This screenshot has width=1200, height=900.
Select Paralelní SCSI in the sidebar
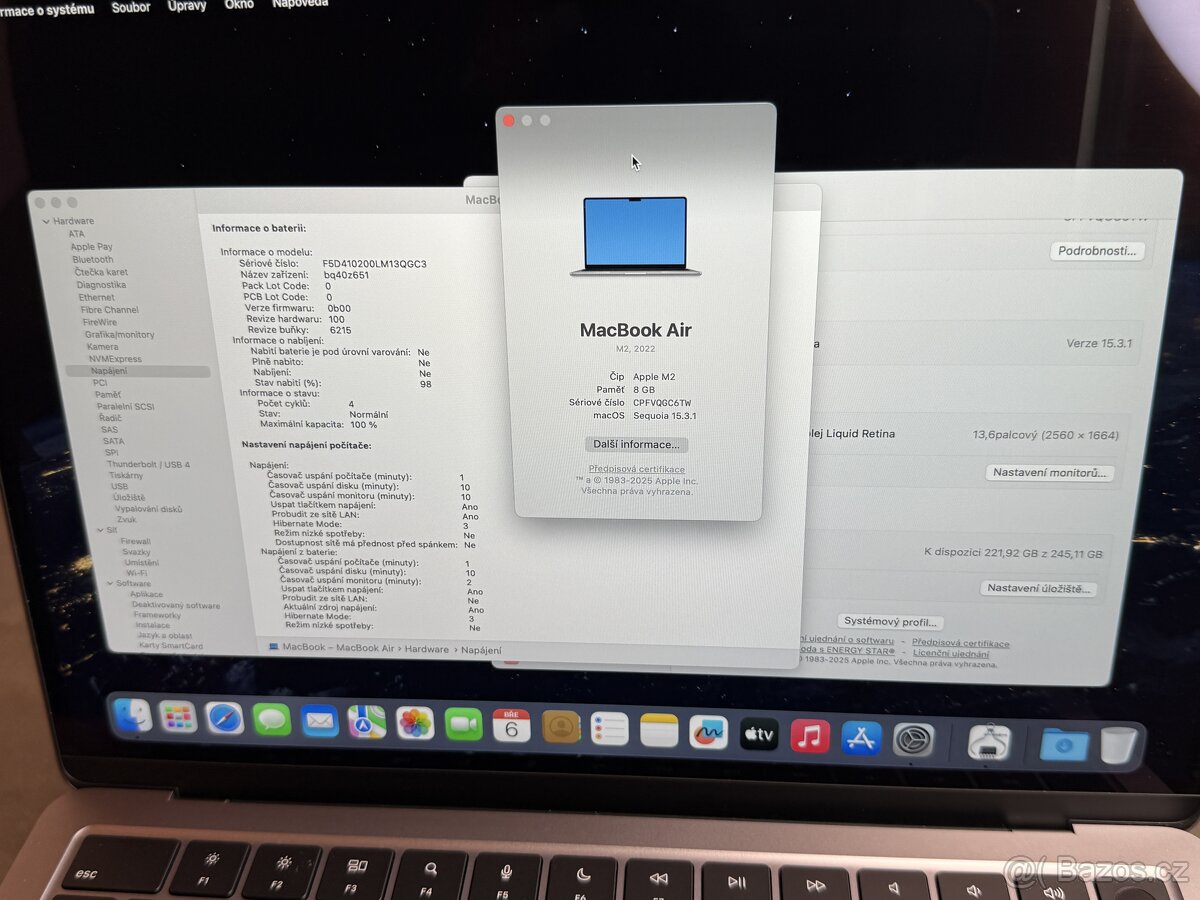(125, 407)
